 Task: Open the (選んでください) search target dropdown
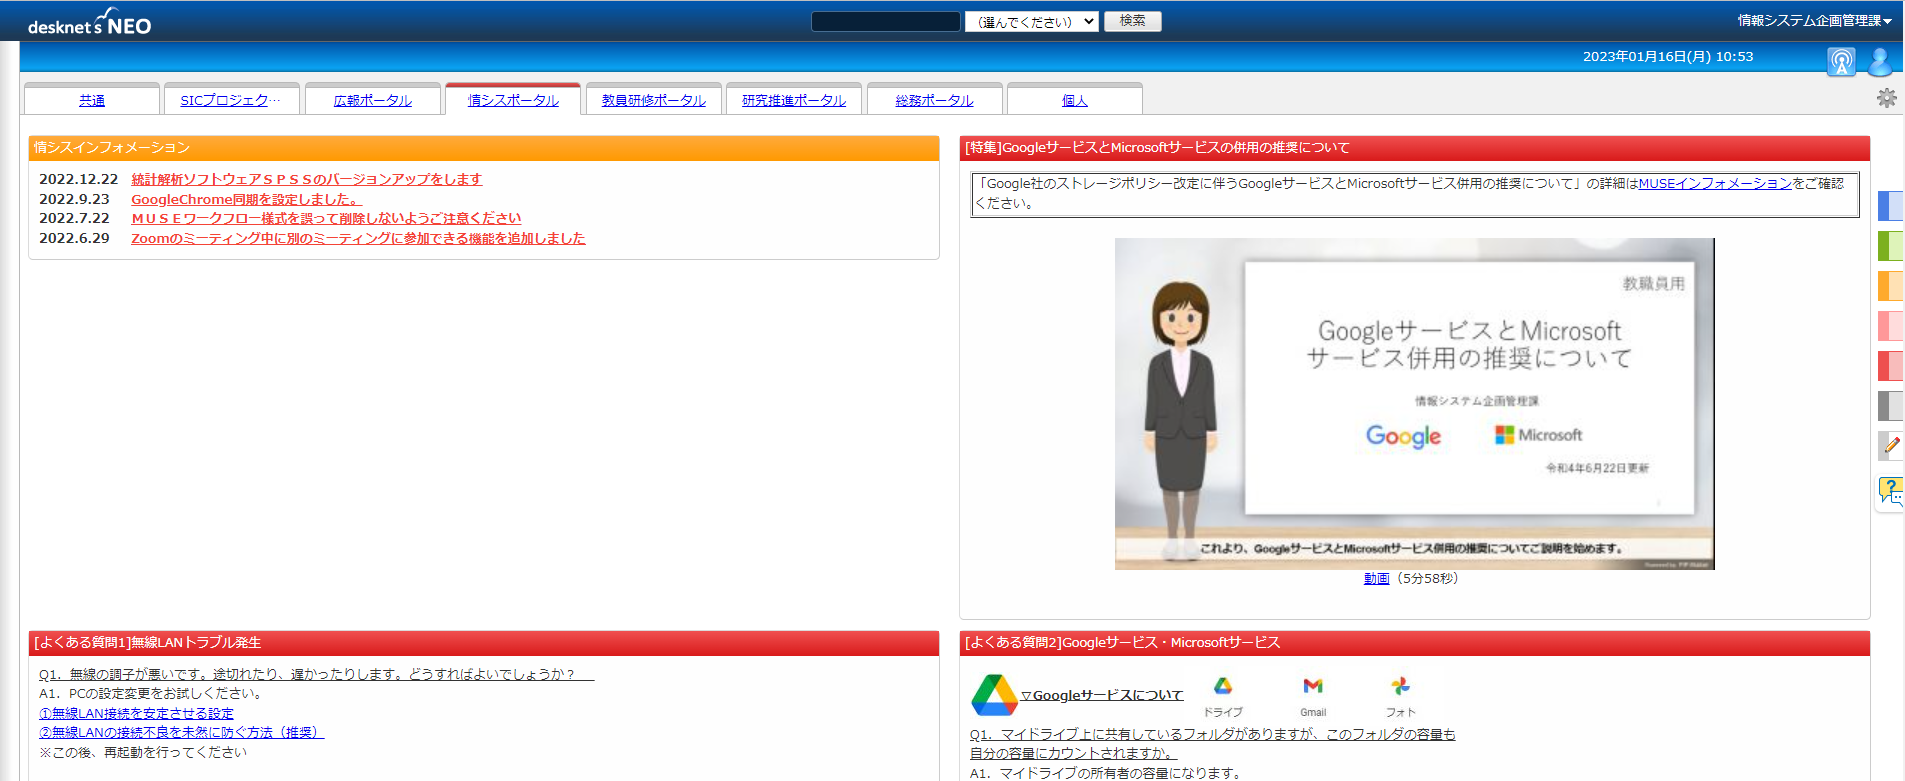(x=1031, y=21)
